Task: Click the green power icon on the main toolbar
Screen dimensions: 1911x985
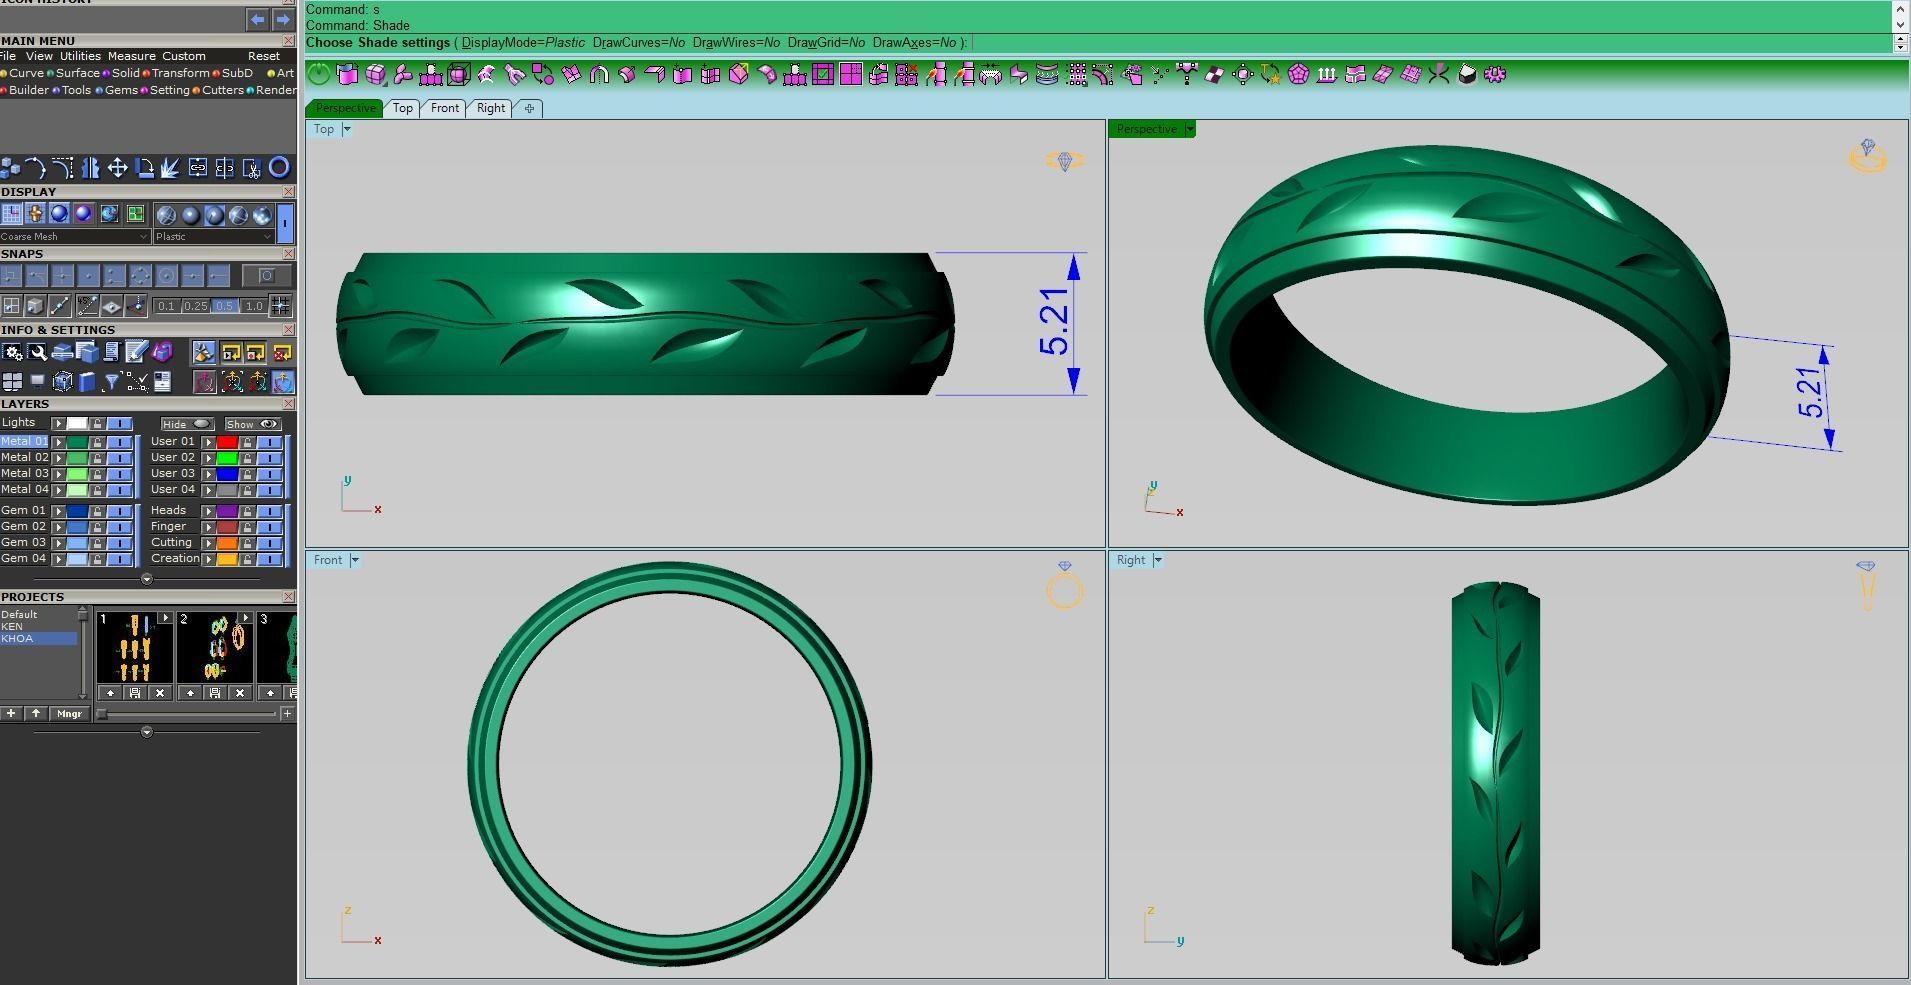Action: point(317,74)
